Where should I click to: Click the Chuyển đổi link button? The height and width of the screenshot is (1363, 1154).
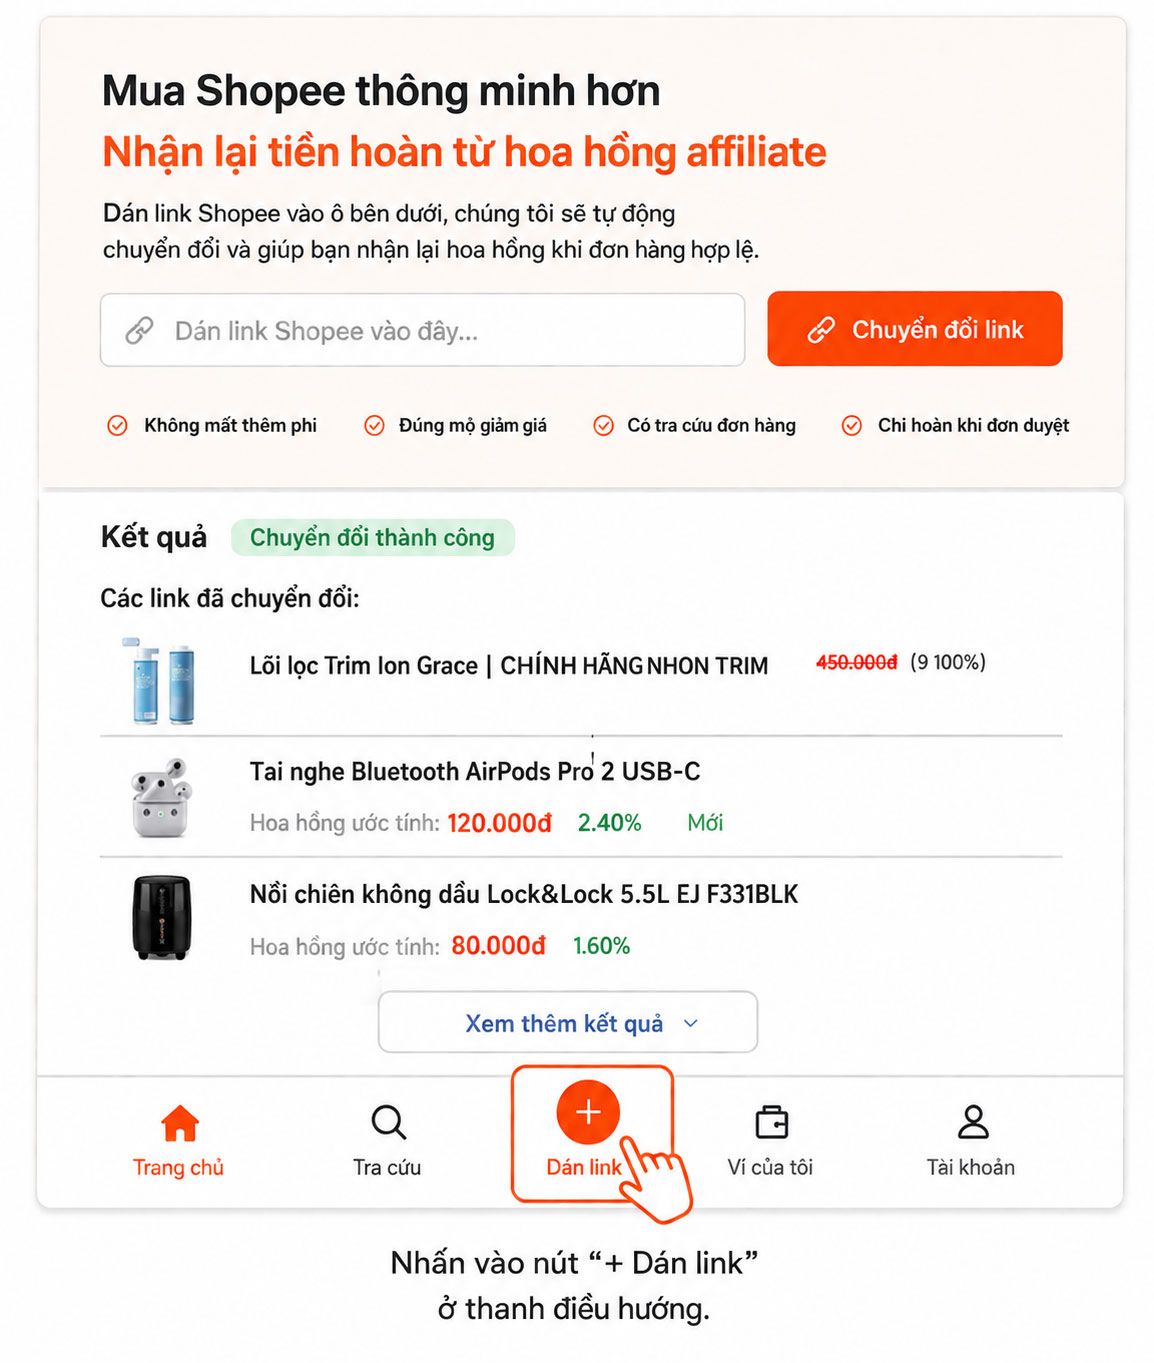915,329
